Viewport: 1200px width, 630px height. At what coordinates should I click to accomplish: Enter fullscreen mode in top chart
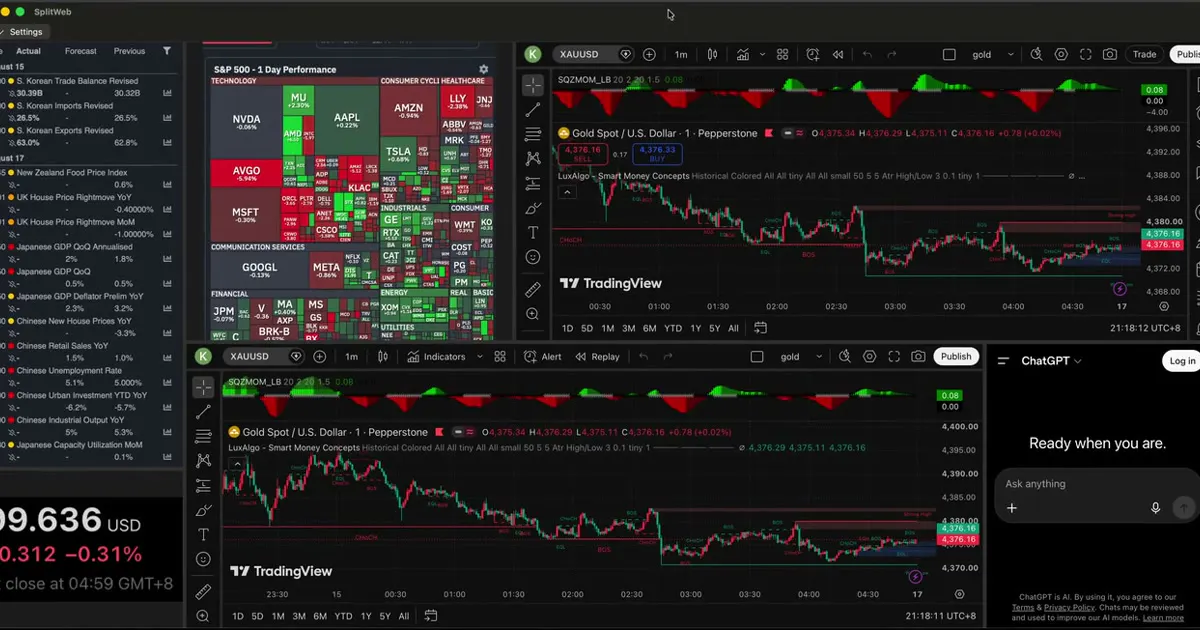point(1086,54)
